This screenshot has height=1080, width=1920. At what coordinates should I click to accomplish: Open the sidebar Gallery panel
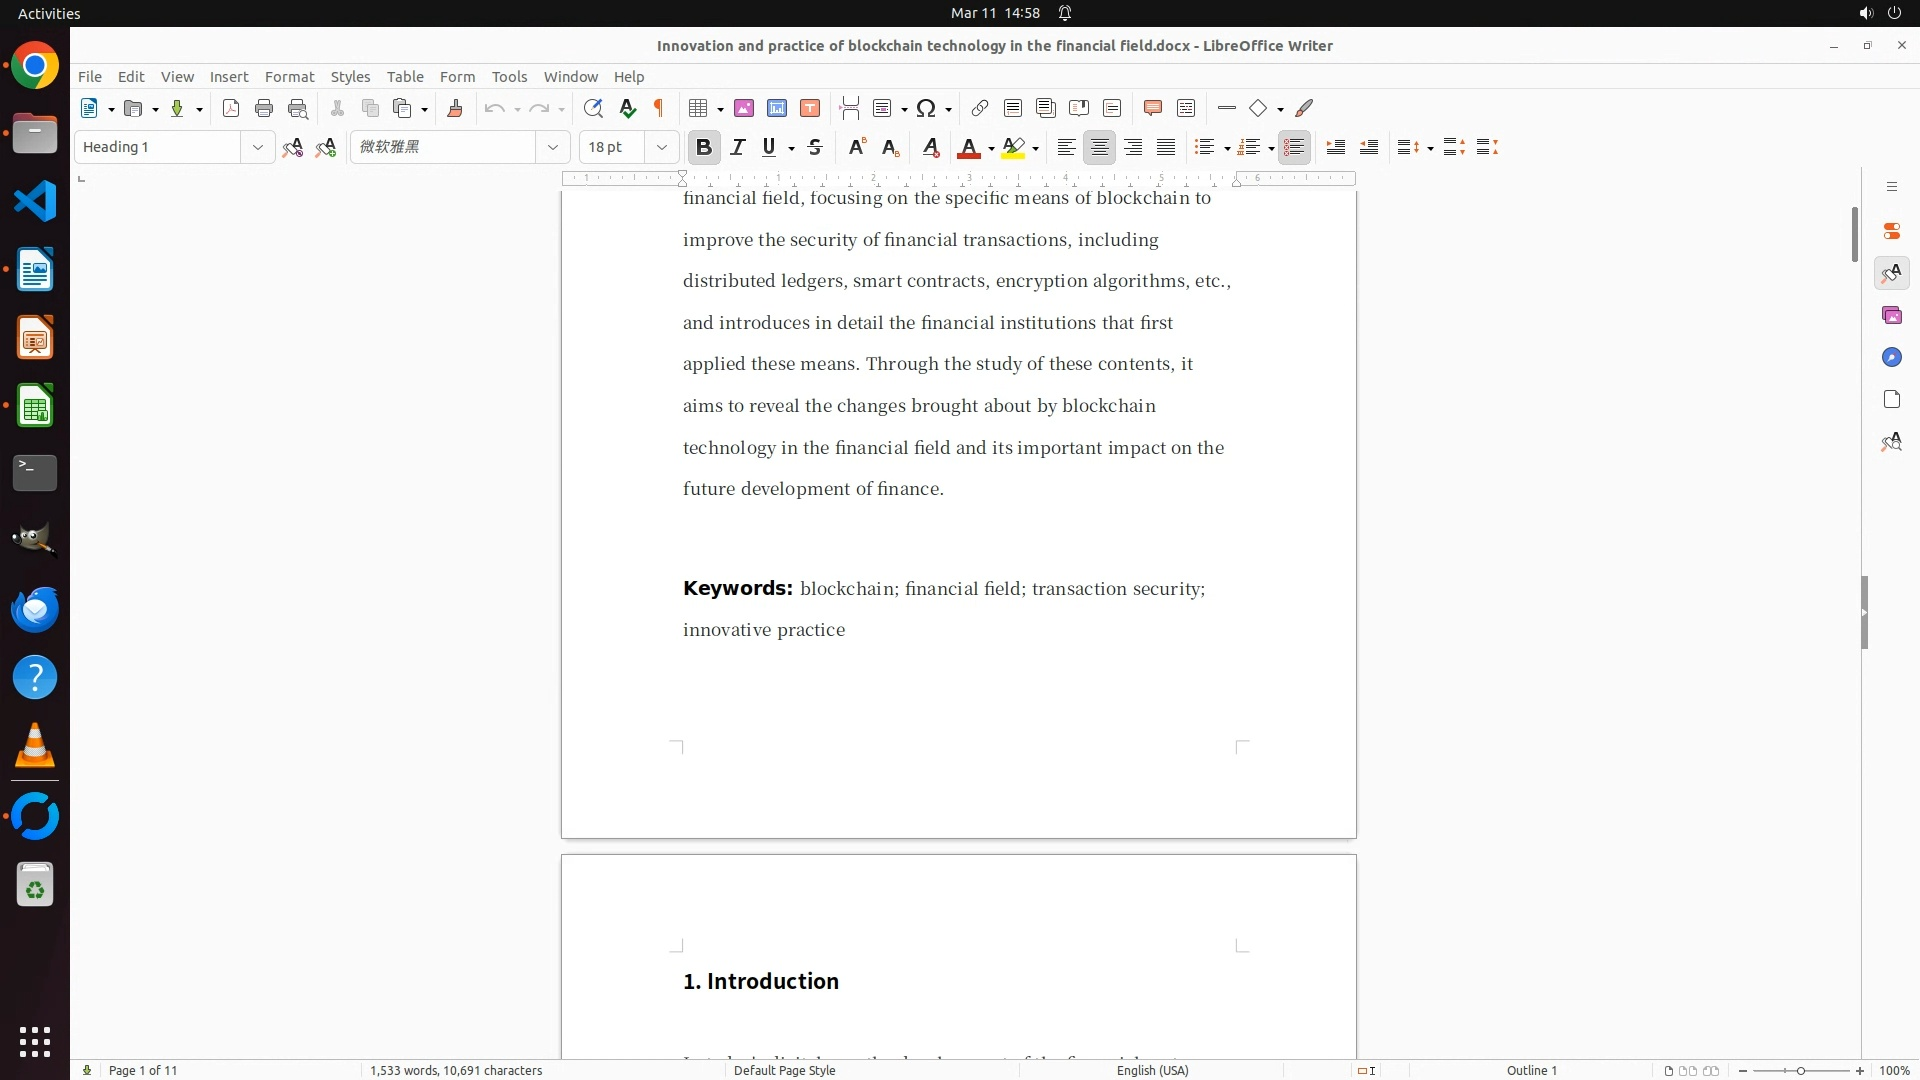click(x=1891, y=316)
